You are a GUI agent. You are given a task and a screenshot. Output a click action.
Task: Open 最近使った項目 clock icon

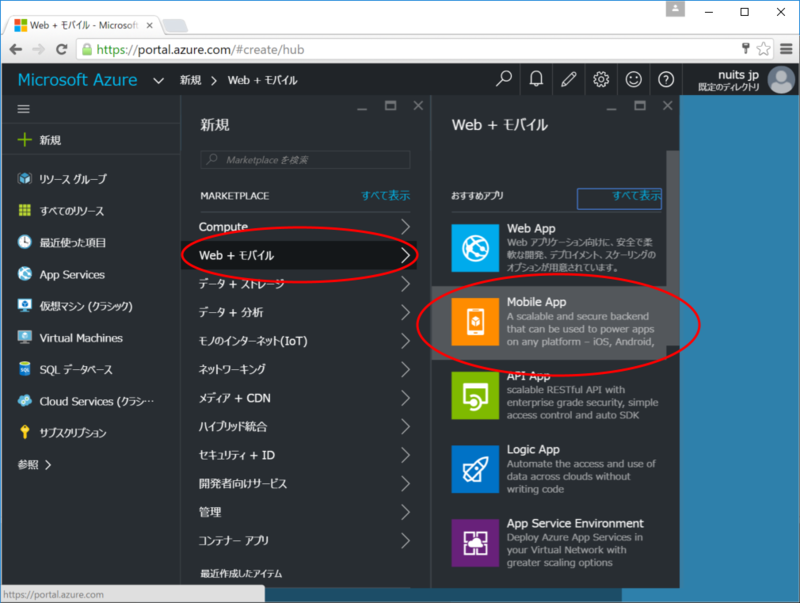(24, 242)
